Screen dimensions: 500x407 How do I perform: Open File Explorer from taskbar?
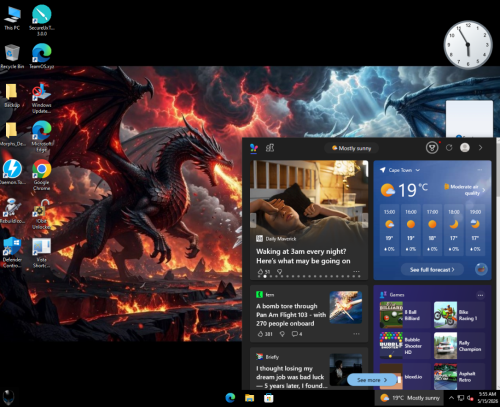tap(249, 398)
